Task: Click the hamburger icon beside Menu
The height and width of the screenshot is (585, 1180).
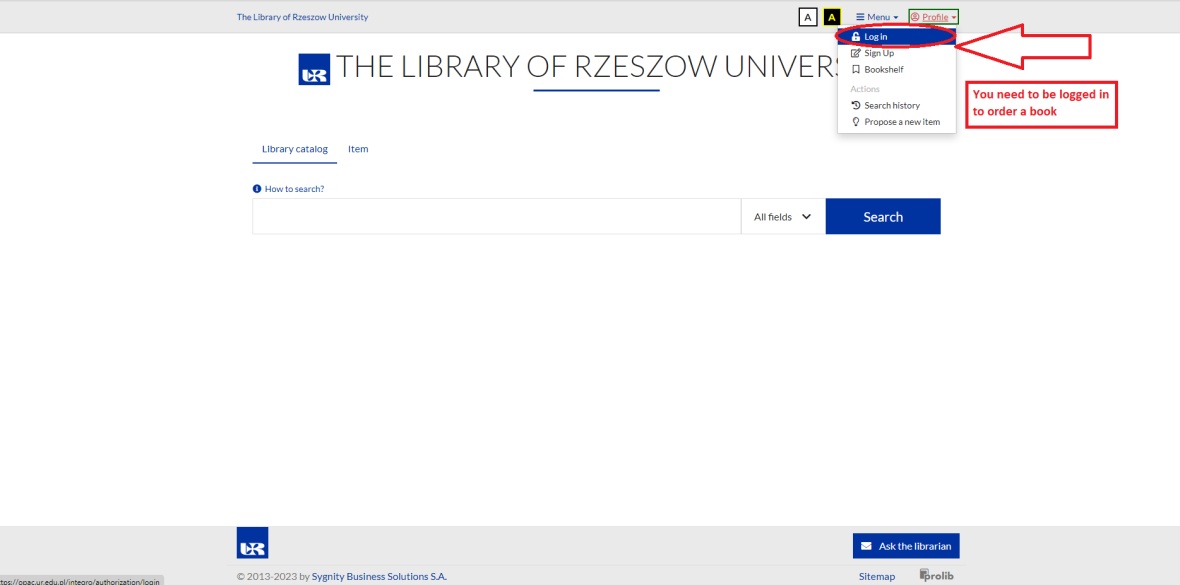Action: pos(860,17)
